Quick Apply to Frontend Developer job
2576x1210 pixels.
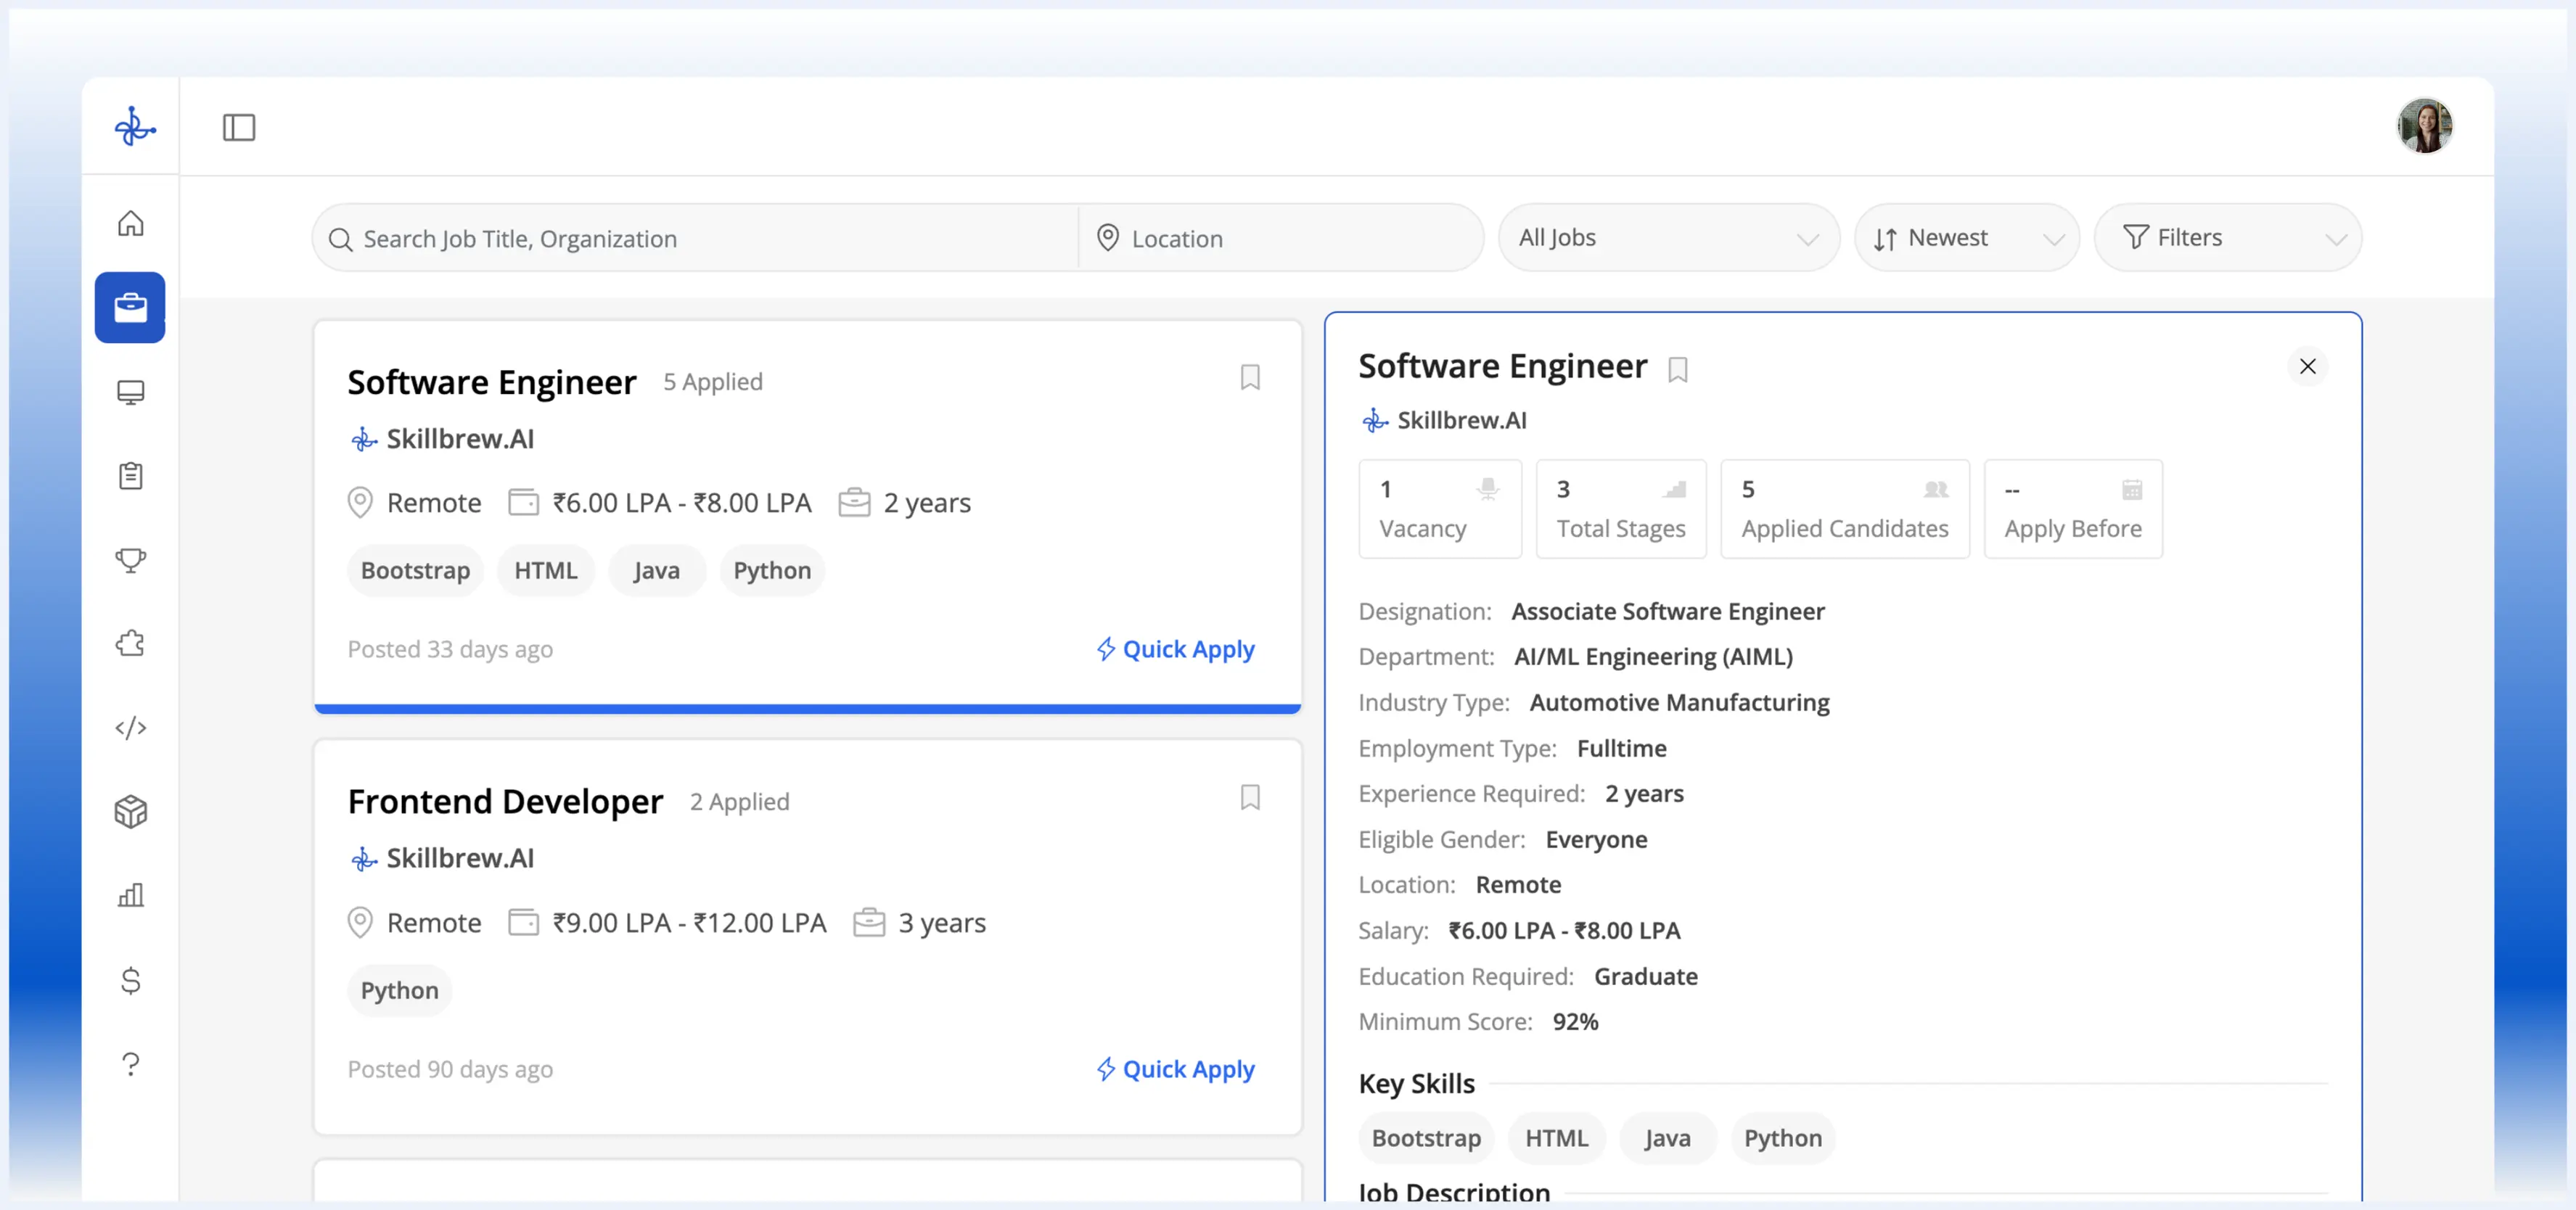tap(1175, 1069)
